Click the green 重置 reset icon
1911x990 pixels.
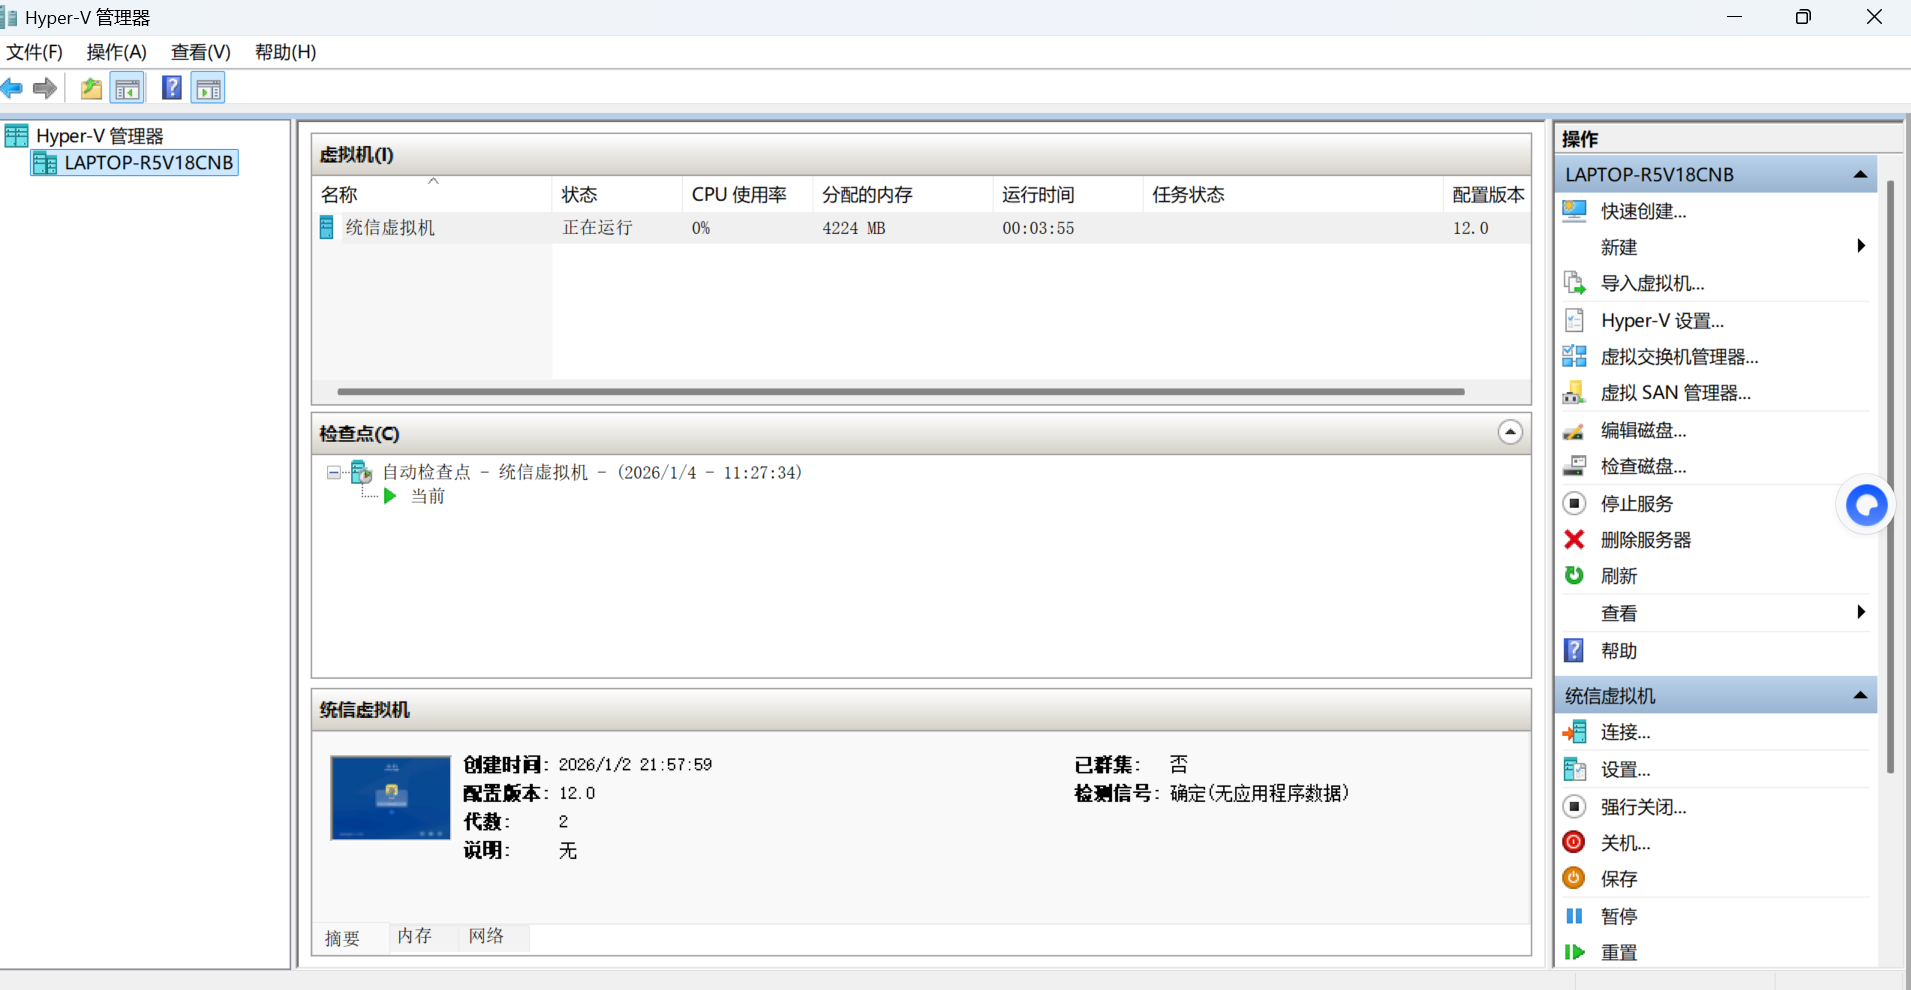(x=1574, y=952)
